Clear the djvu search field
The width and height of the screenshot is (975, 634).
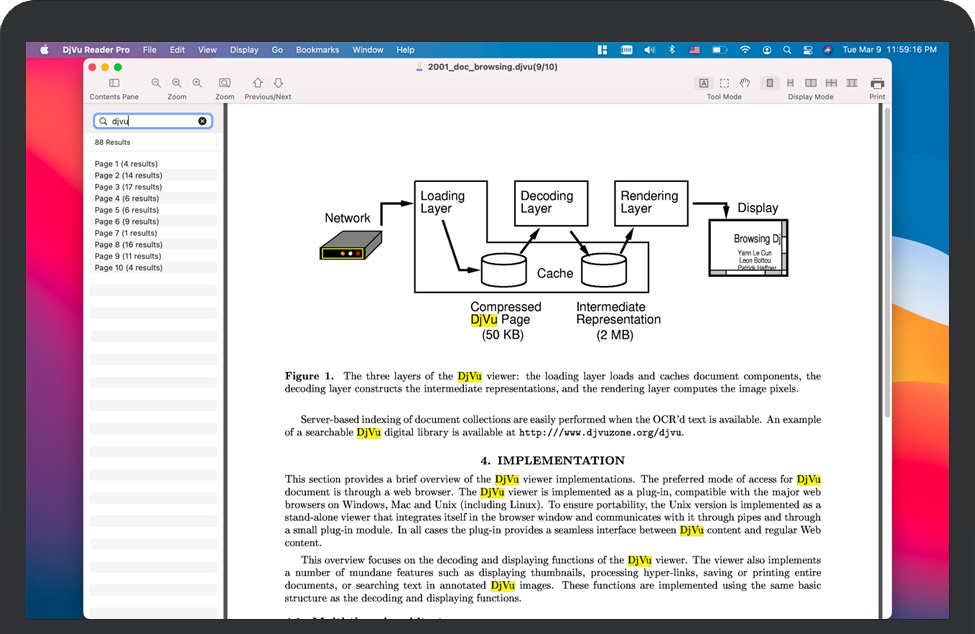(x=202, y=121)
